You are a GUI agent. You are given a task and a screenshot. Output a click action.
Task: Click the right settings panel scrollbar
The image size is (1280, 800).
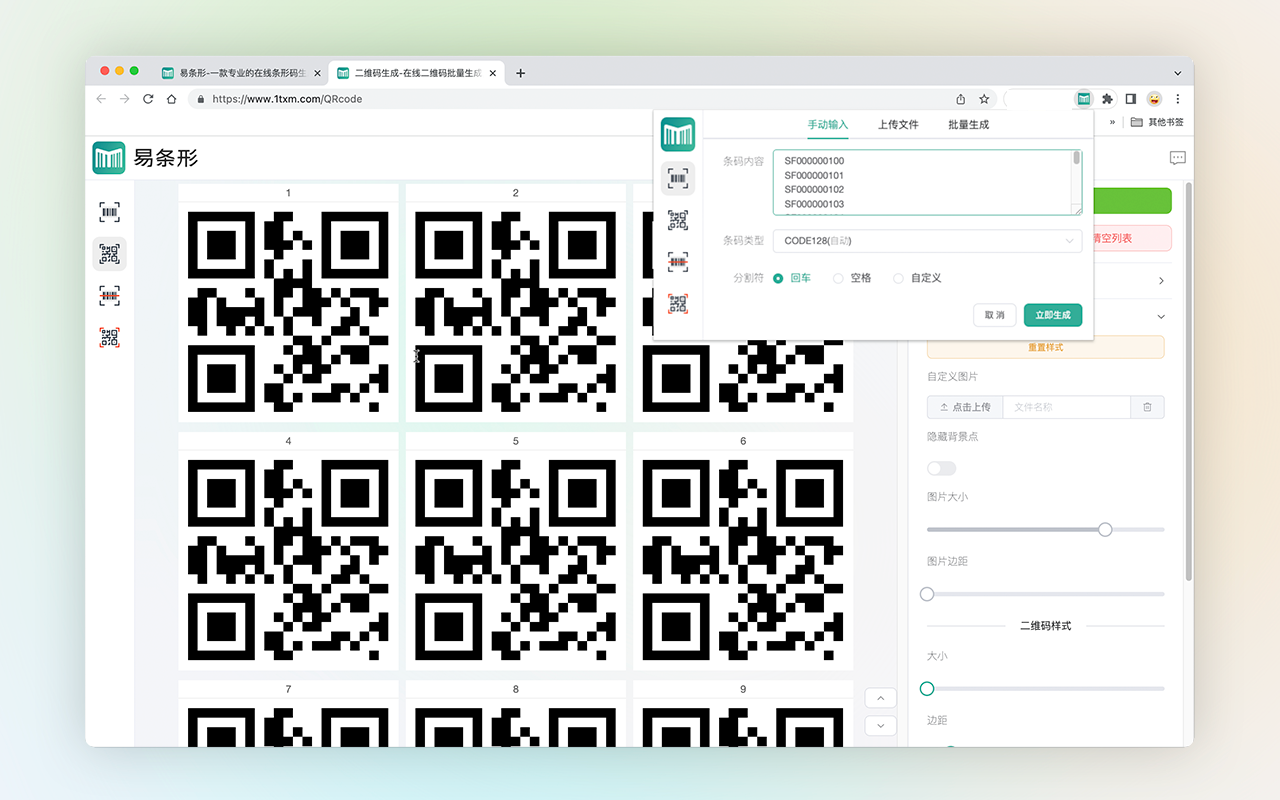coord(1188,380)
